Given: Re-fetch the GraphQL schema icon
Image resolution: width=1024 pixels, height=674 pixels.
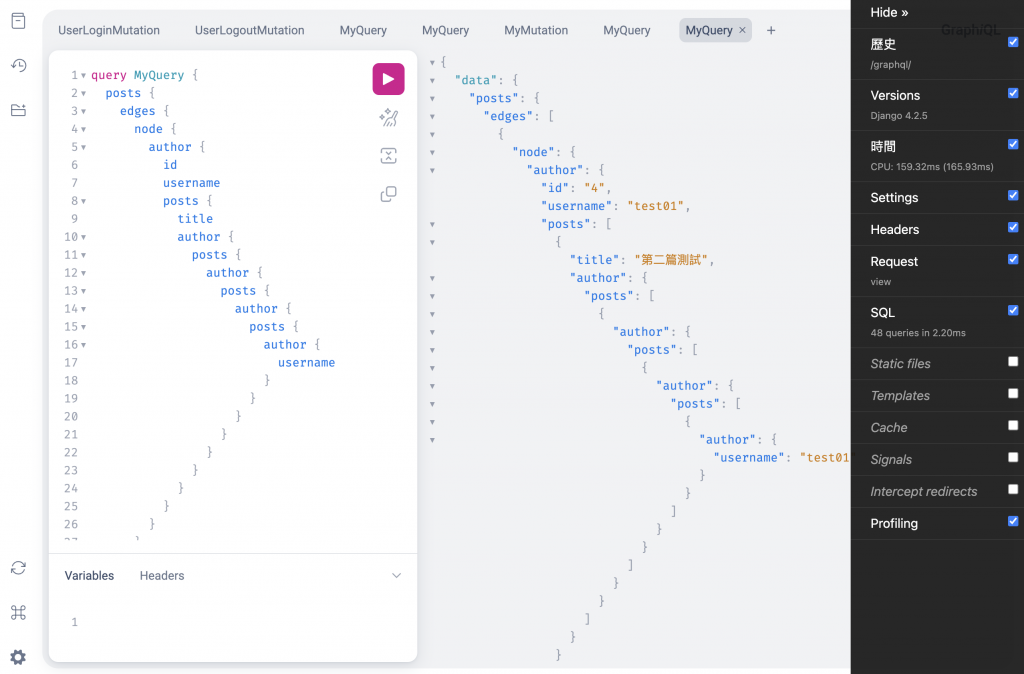Looking at the screenshot, I should click(18, 568).
